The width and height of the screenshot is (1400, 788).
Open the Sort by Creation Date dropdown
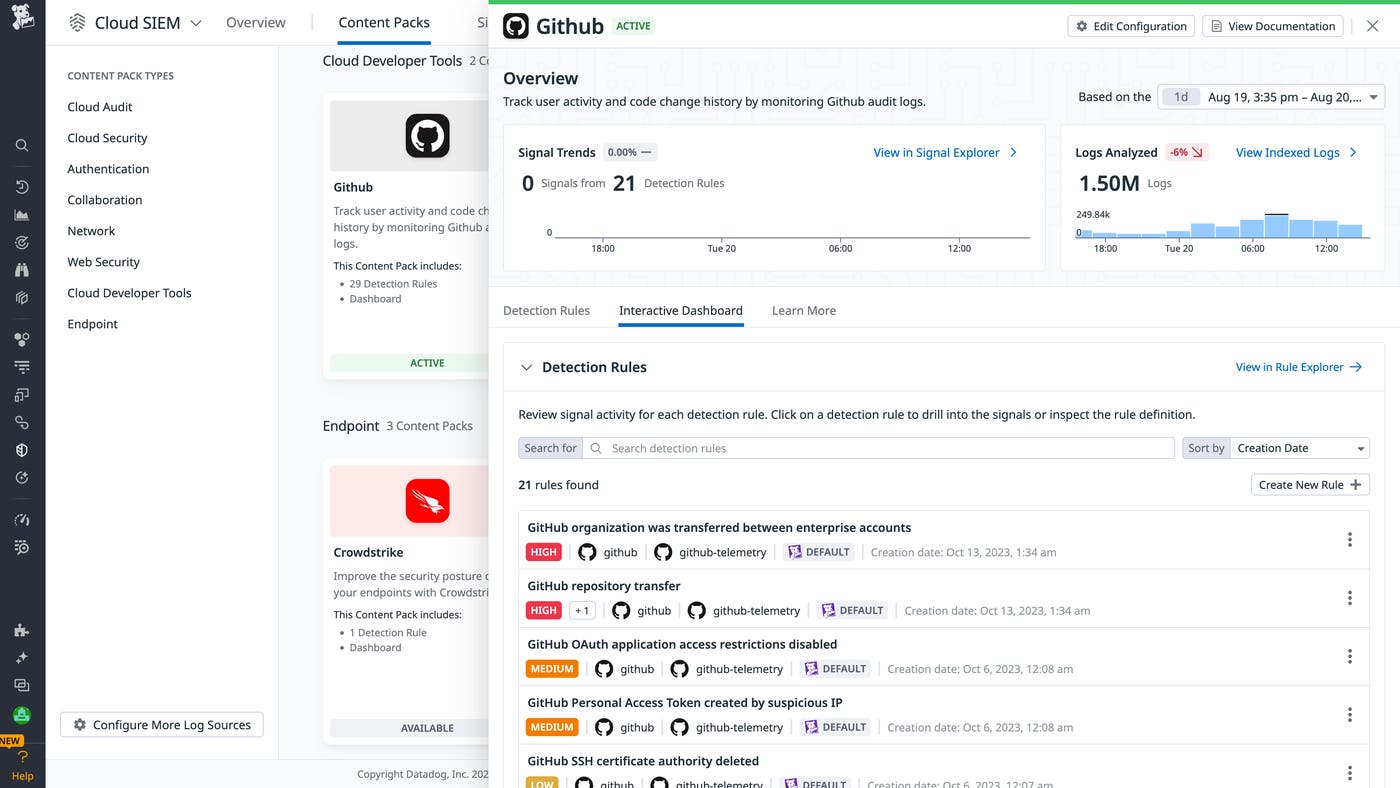pyautogui.click(x=1300, y=448)
